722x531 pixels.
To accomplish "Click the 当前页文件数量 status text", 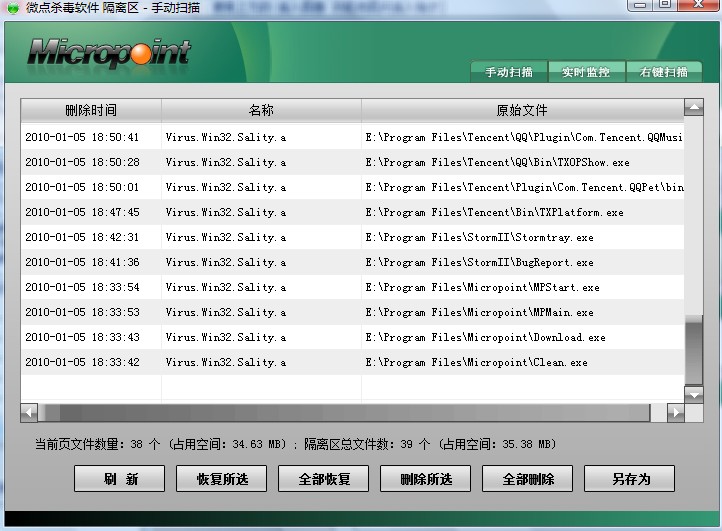I will (x=161, y=444).
